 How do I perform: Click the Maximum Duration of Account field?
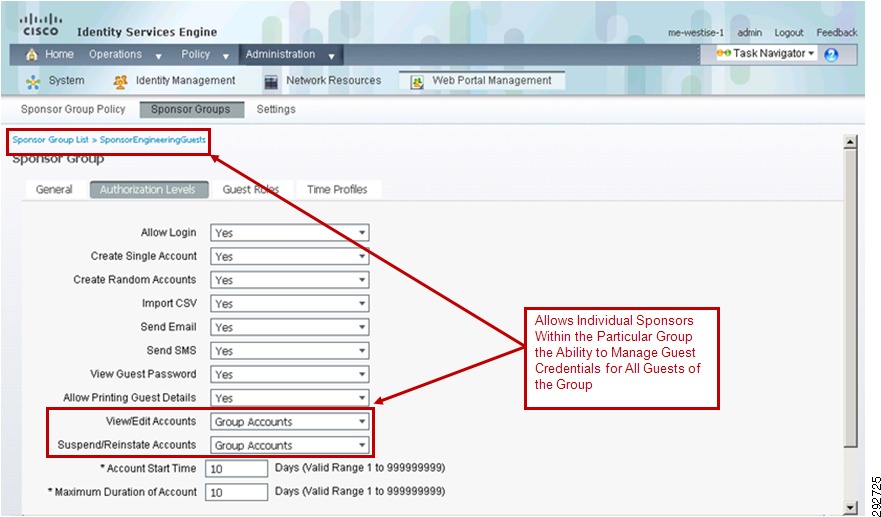pyautogui.click(x=237, y=492)
